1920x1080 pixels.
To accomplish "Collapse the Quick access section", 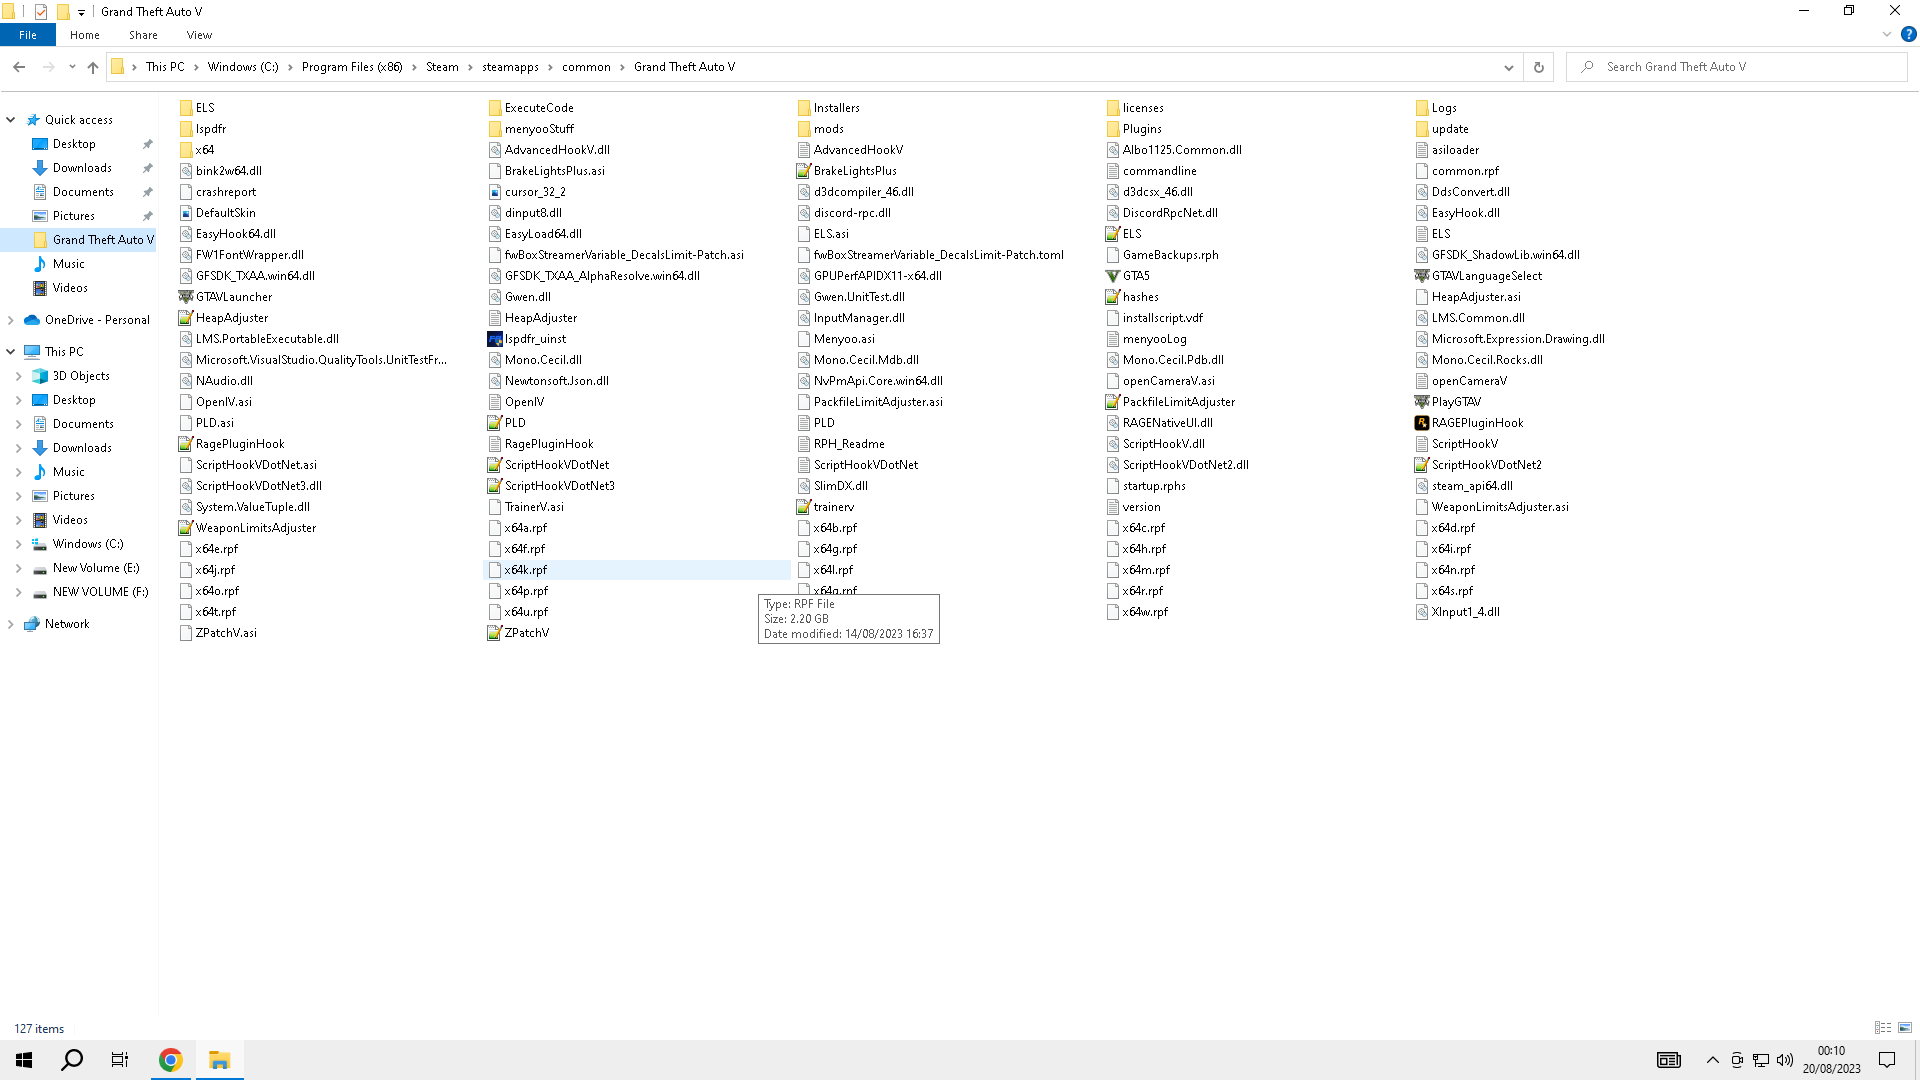I will [11, 119].
